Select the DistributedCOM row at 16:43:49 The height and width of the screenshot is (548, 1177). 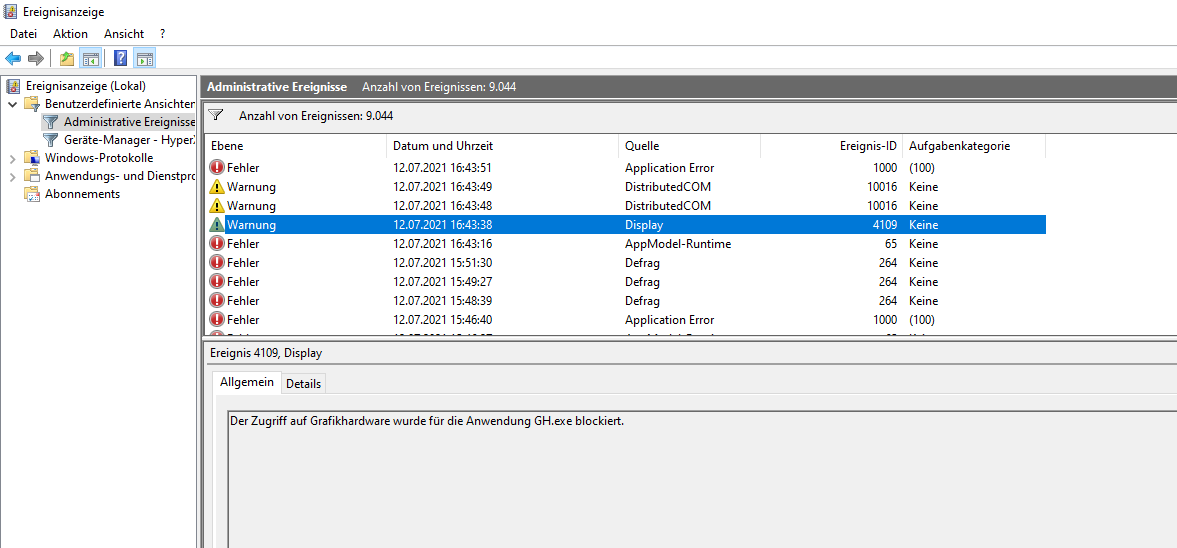(x=625, y=186)
